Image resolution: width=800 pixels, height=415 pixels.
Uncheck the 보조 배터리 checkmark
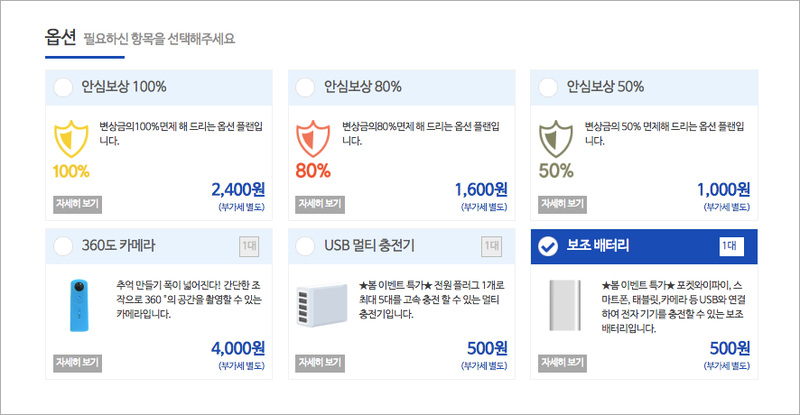tap(548, 247)
